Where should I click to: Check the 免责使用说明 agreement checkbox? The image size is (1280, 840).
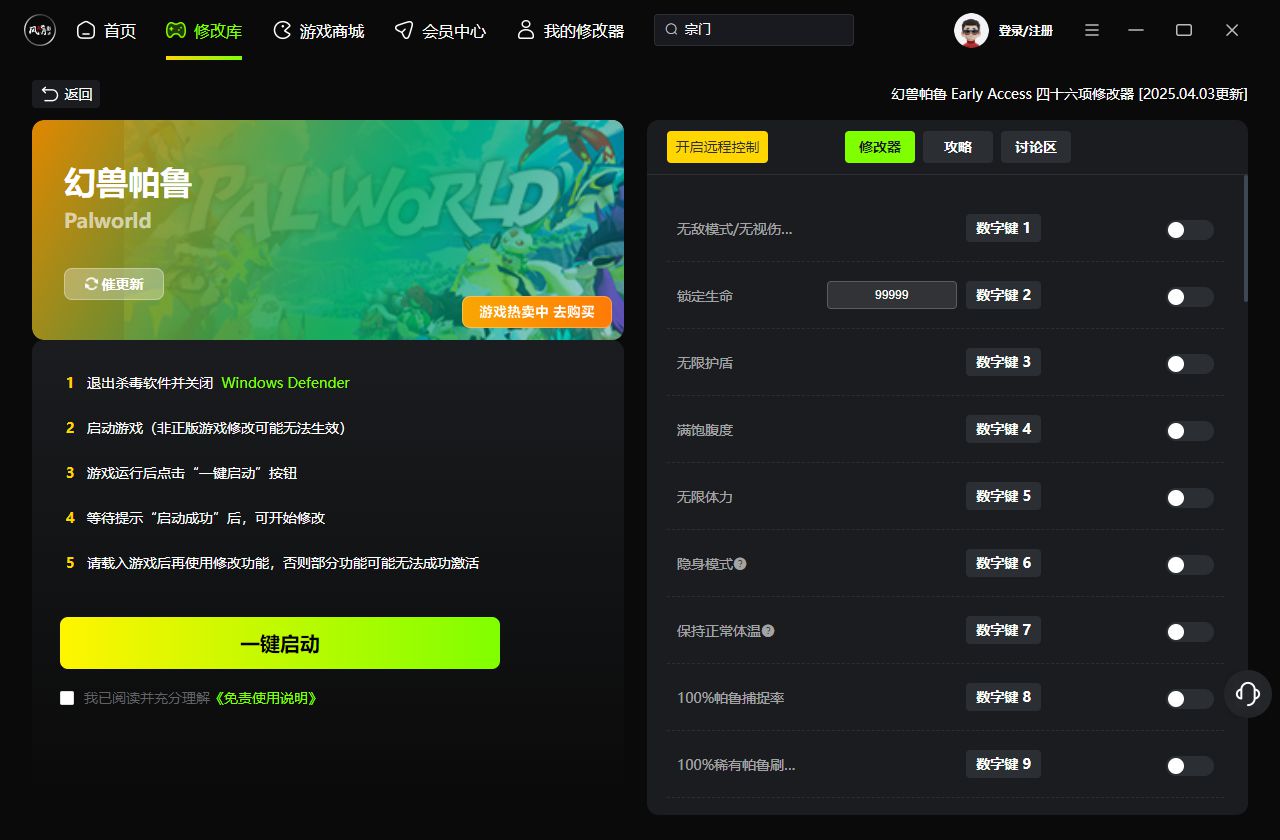click(67, 698)
